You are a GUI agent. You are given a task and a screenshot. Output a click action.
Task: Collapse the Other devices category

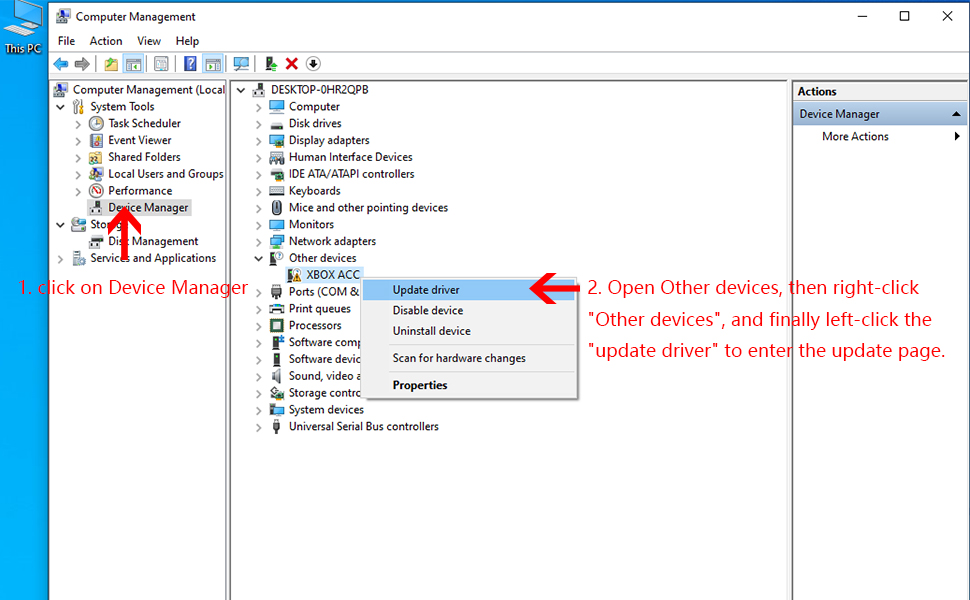pos(259,259)
